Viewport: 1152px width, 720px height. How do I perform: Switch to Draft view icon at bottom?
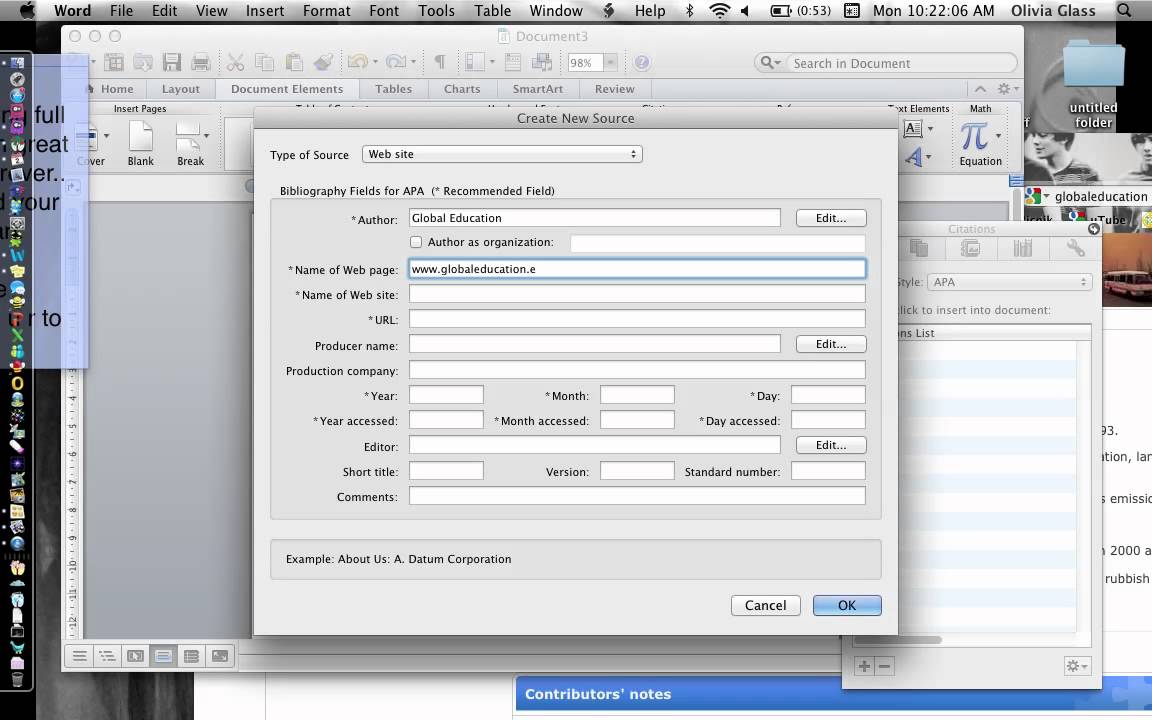[79, 656]
